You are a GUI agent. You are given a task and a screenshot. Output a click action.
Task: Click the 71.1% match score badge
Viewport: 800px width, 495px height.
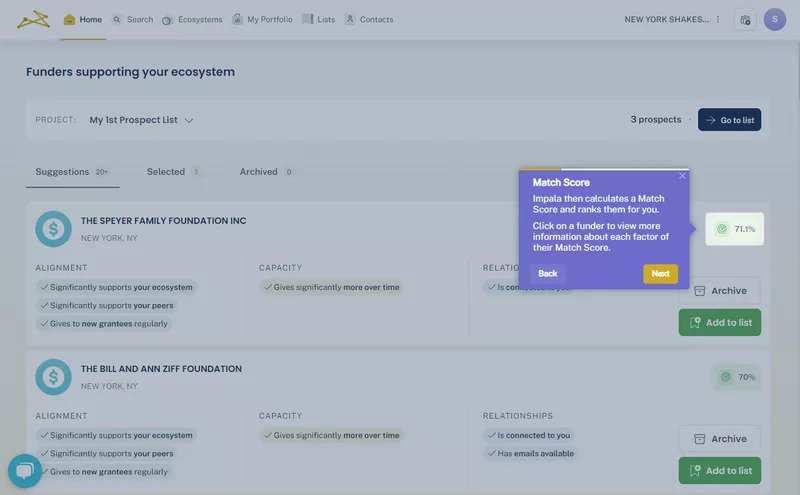point(735,229)
